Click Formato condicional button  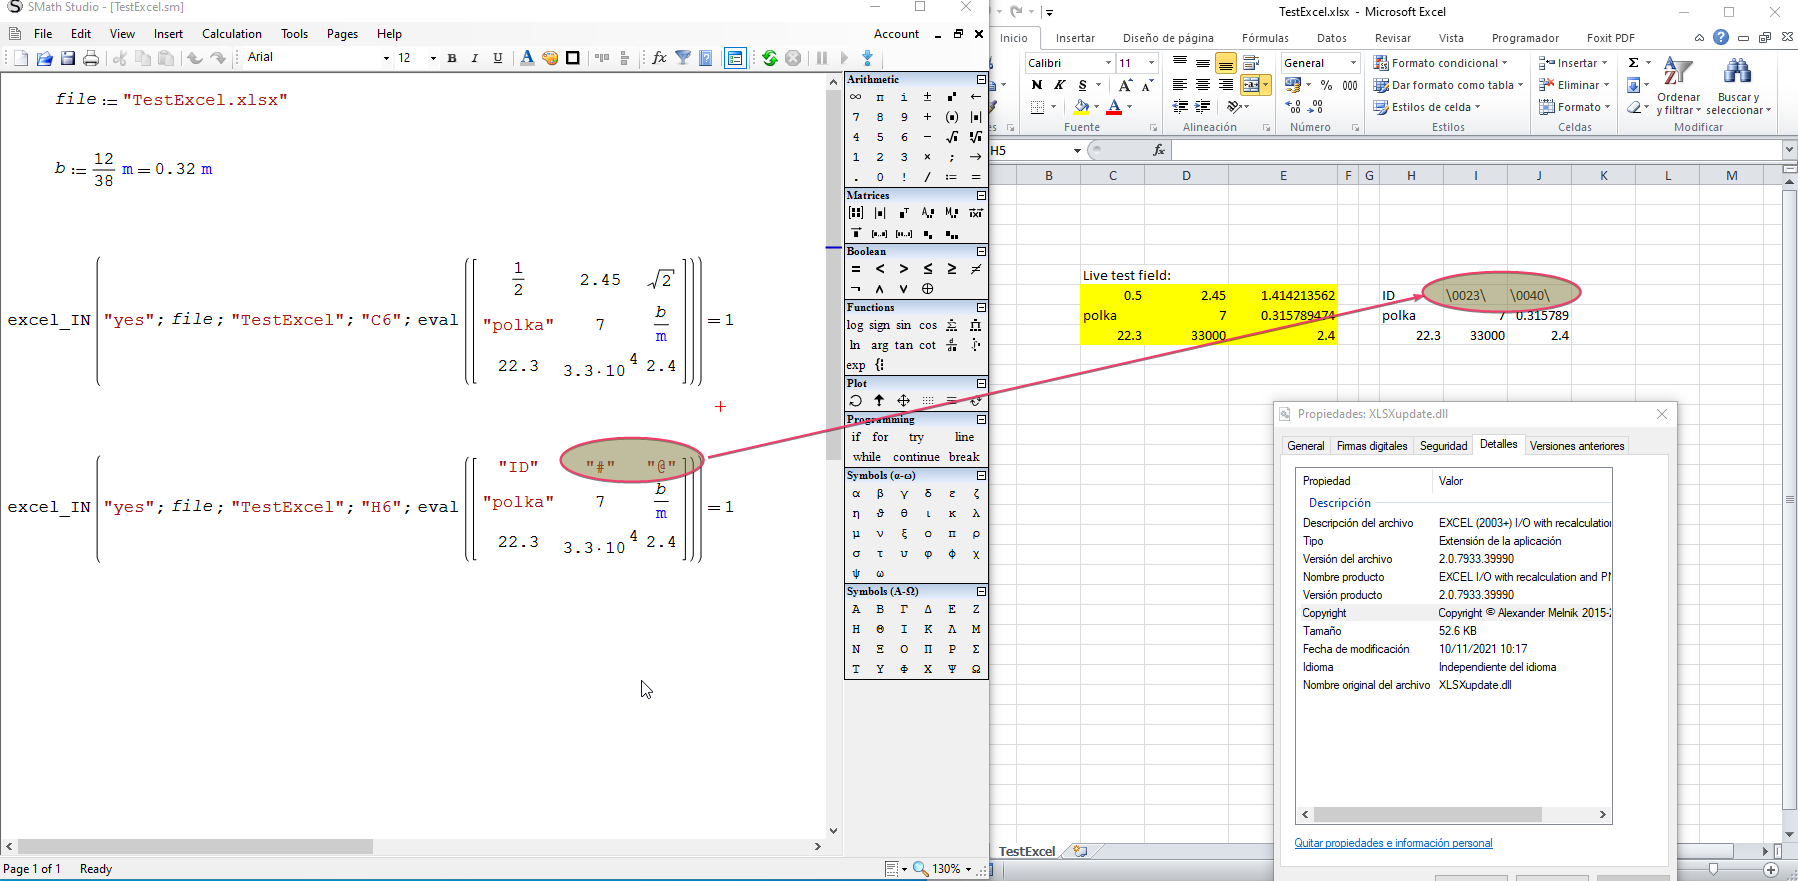1440,63
